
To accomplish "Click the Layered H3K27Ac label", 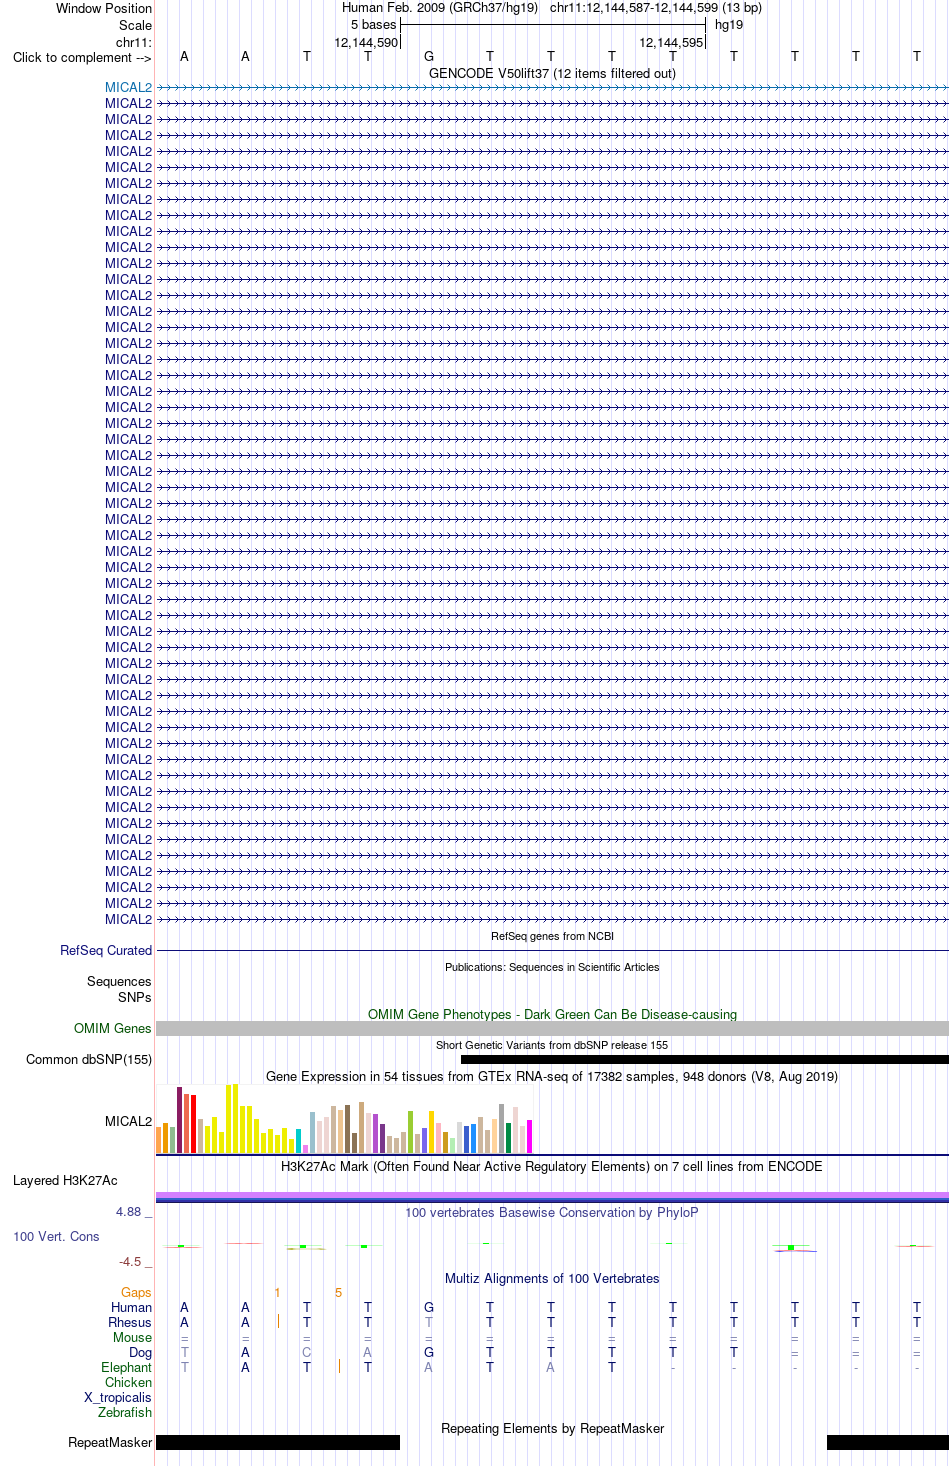I will pyautogui.click(x=65, y=1180).
